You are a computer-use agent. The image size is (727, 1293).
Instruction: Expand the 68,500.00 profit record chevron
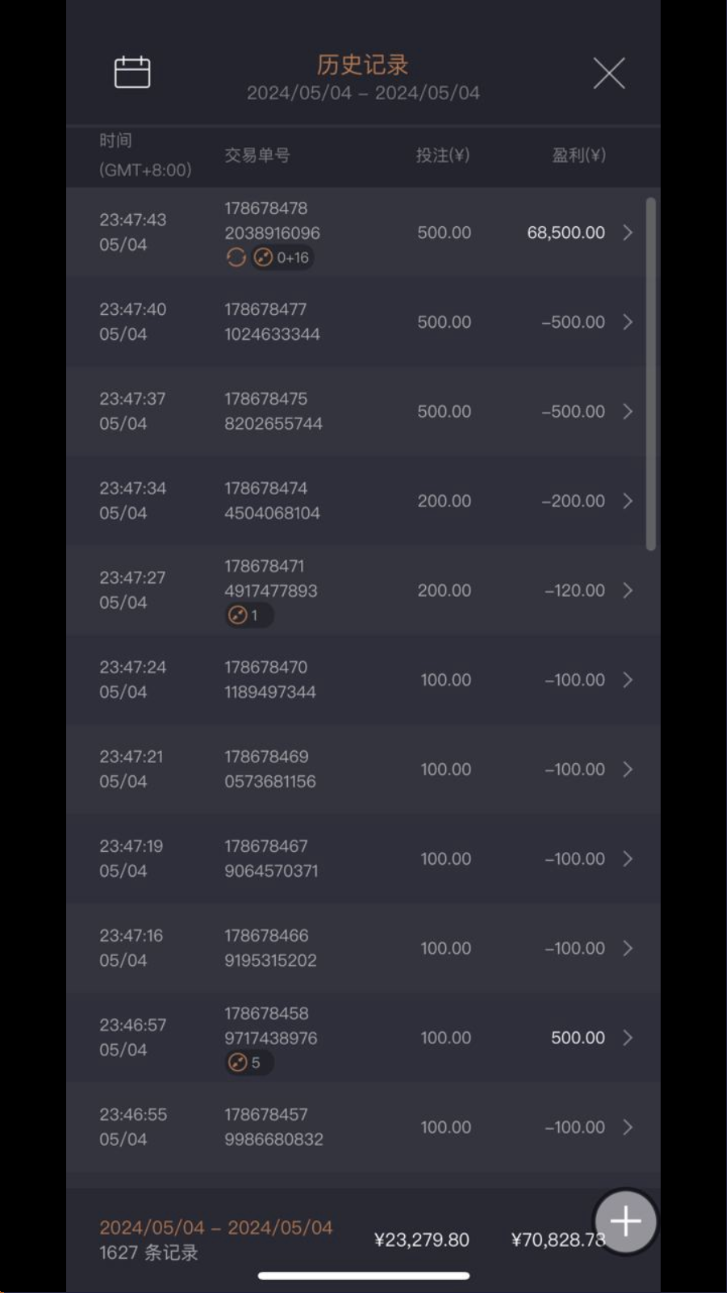click(628, 233)
